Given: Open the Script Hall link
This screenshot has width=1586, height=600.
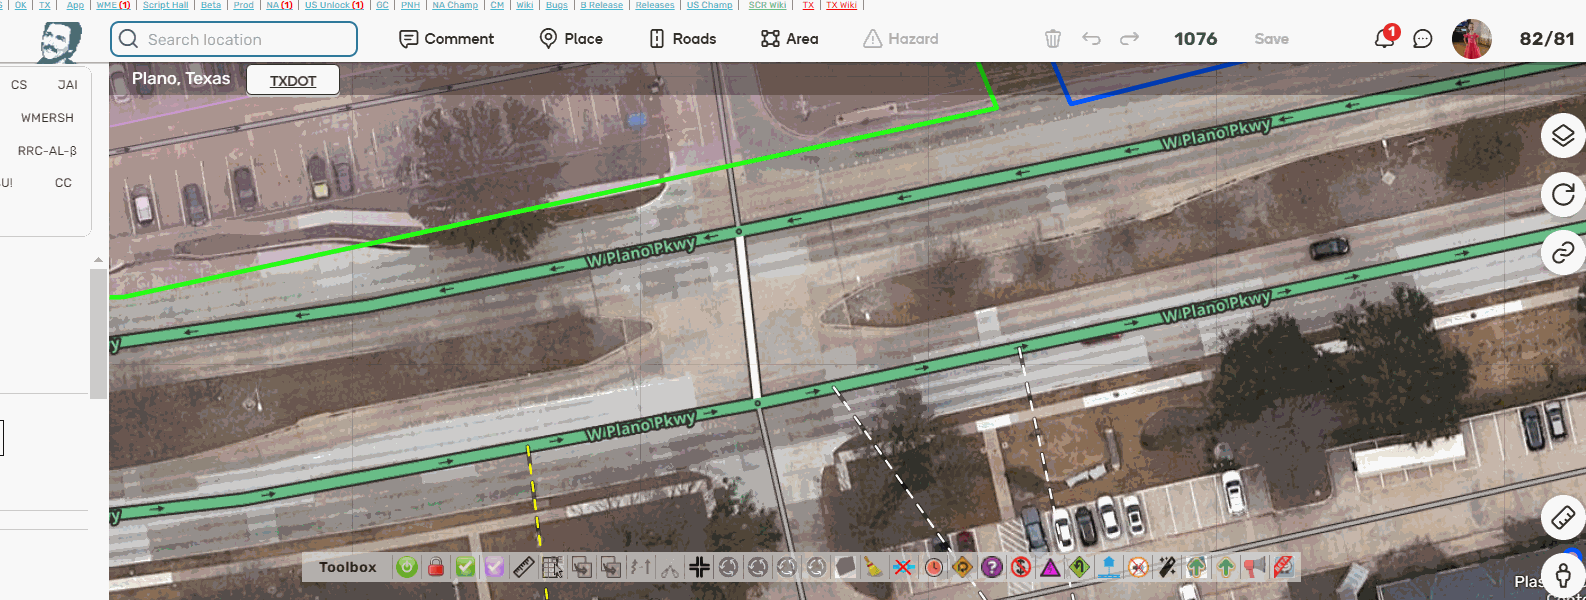Looking at the screenshot, I should click(165, 5).
